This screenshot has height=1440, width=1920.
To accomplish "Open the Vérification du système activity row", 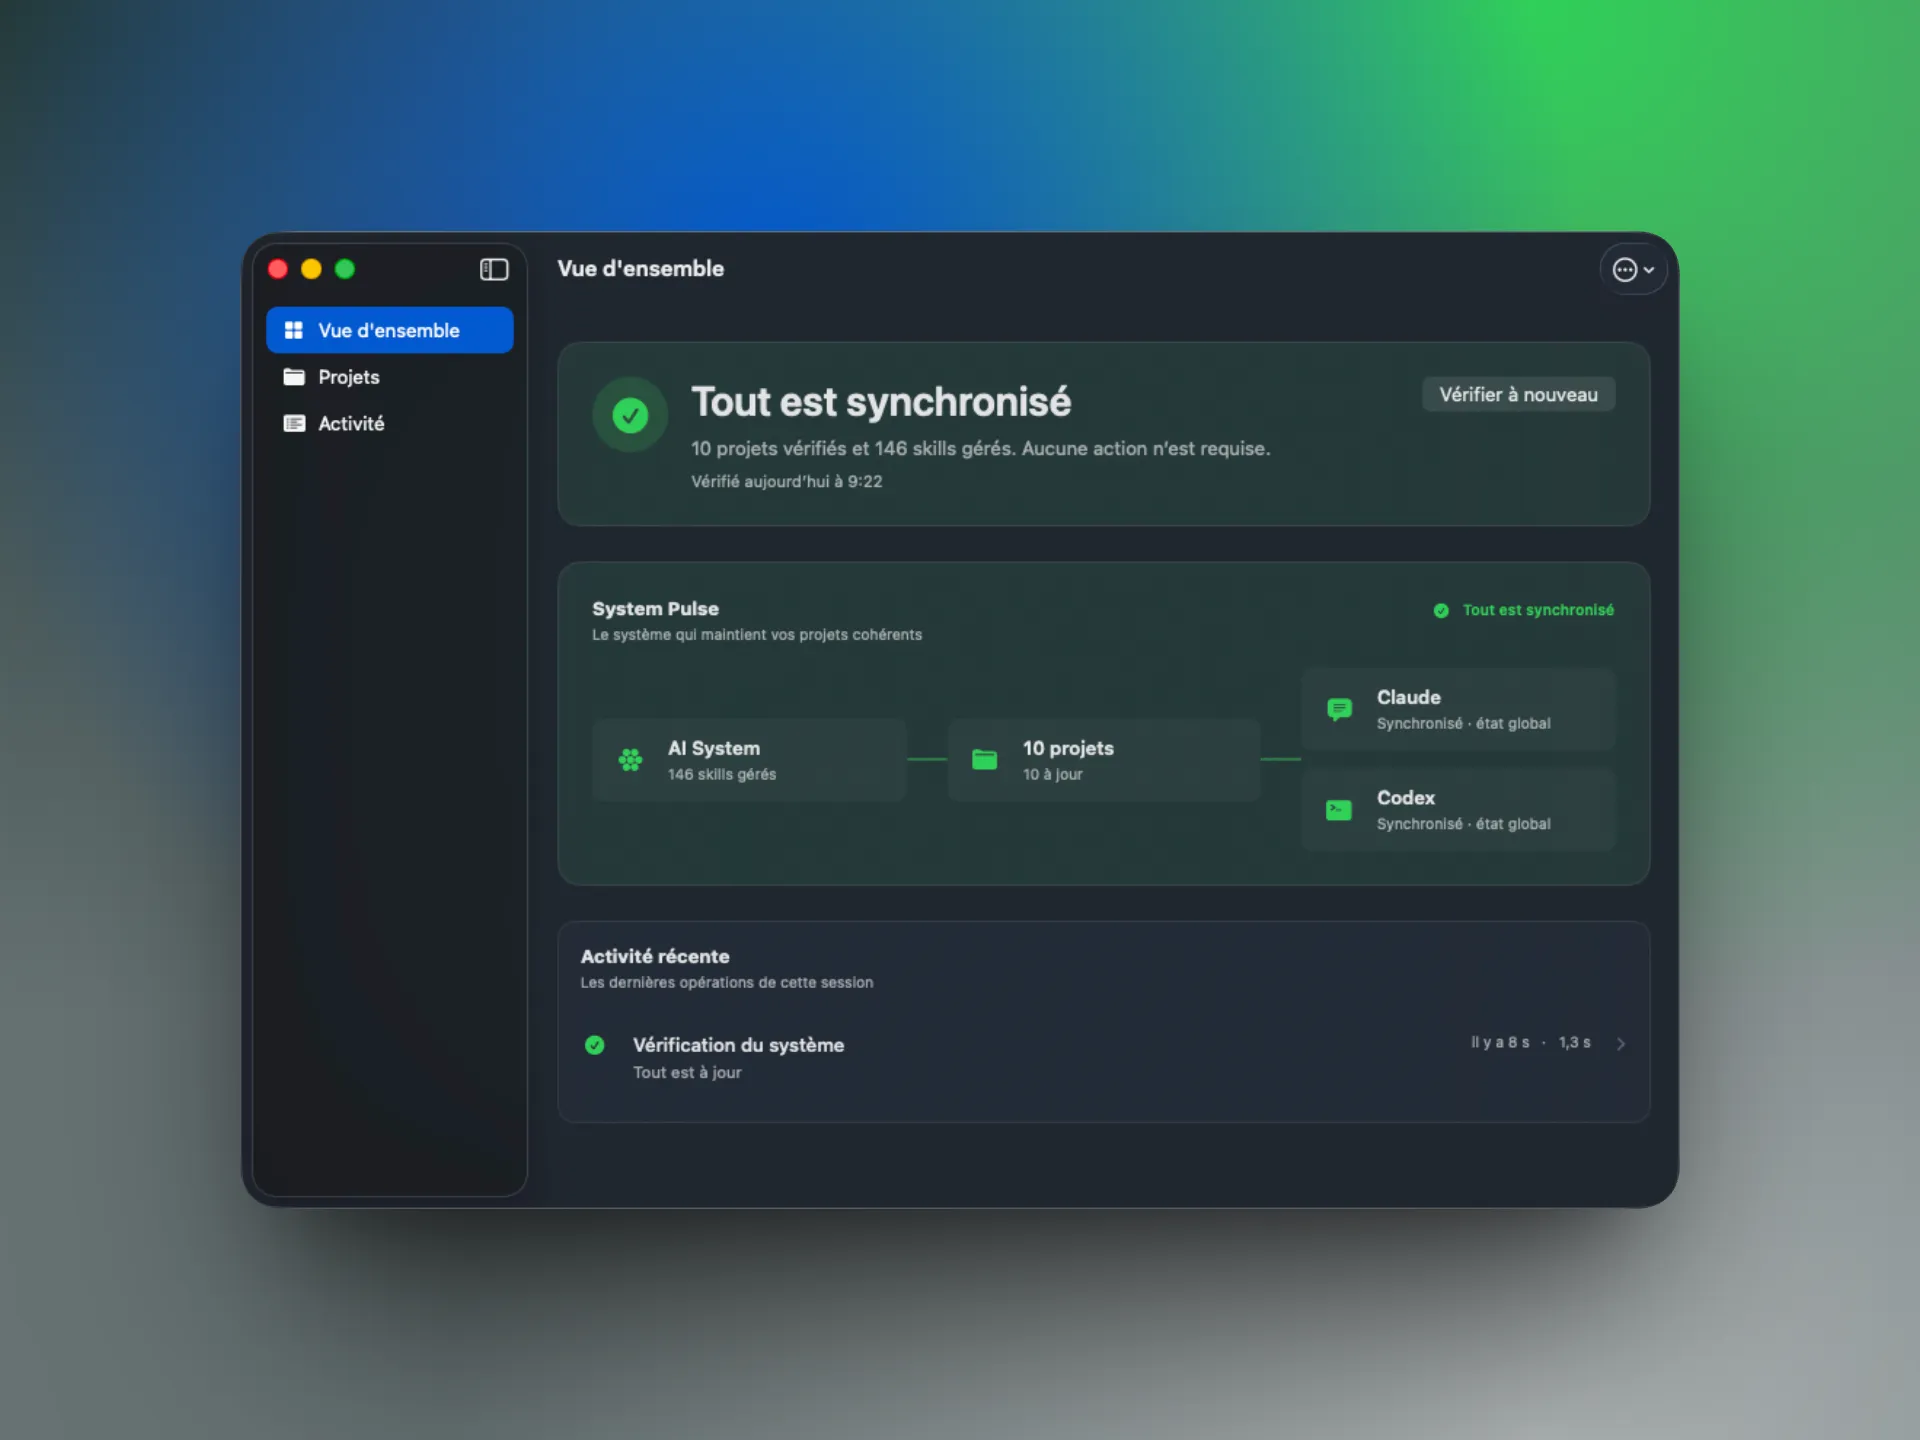I will tap(1104, 1057).
